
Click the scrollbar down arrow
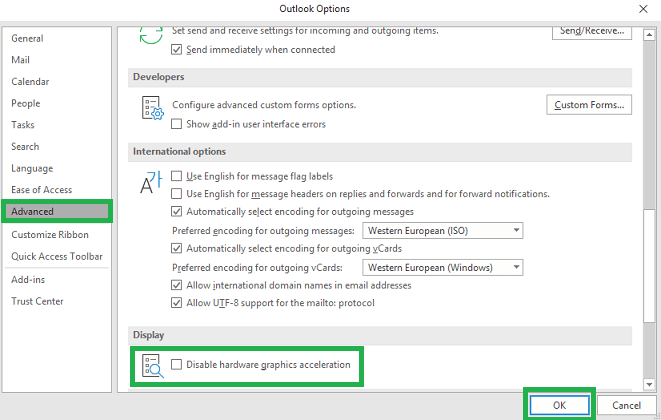click(x=649, y=384)
